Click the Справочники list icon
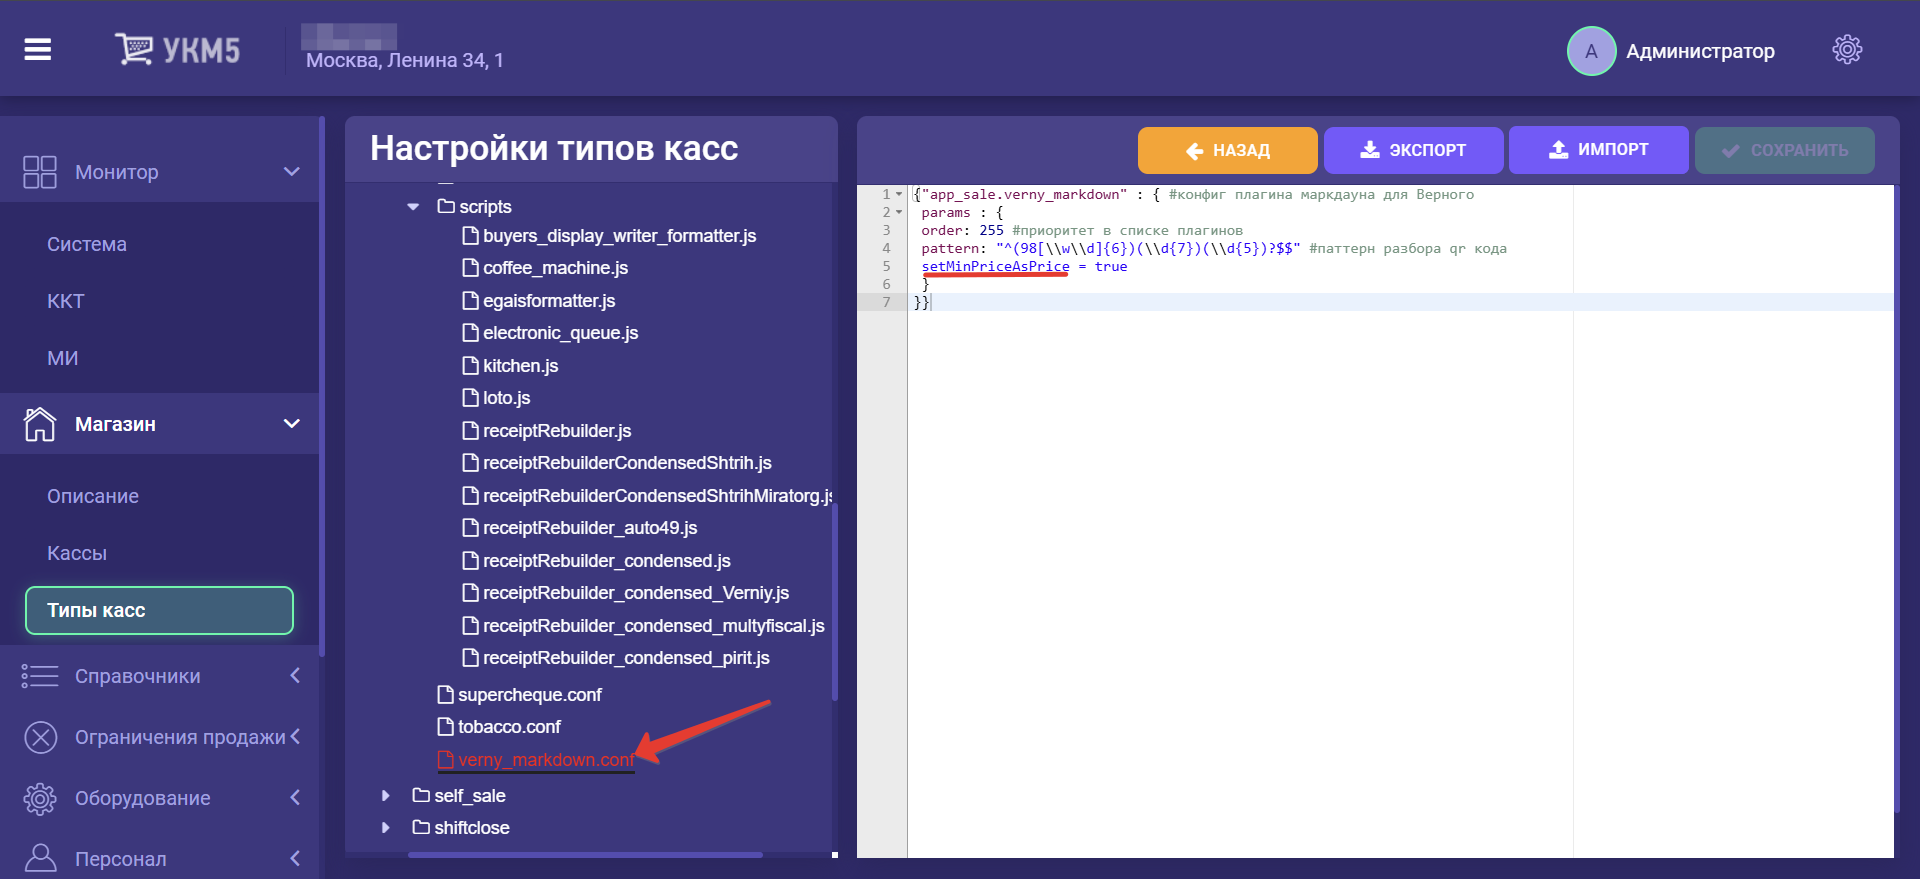The height and width of the screenshot is (879, 1920). pyautogui.click(x=40, y=676)
